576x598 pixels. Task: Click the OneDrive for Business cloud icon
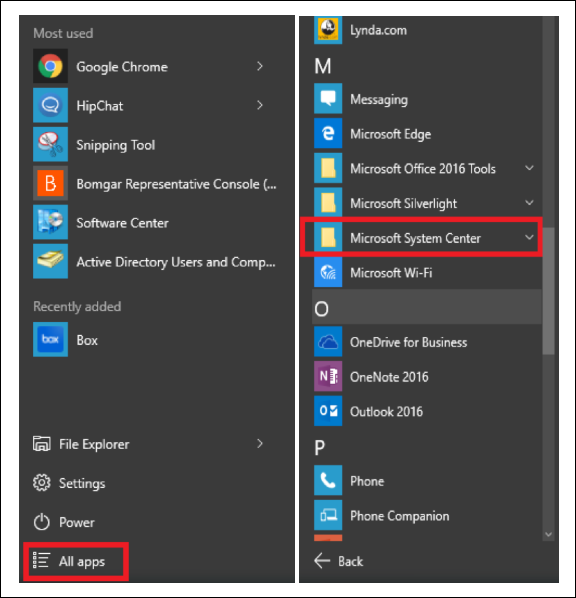click(x=328, y=342)
